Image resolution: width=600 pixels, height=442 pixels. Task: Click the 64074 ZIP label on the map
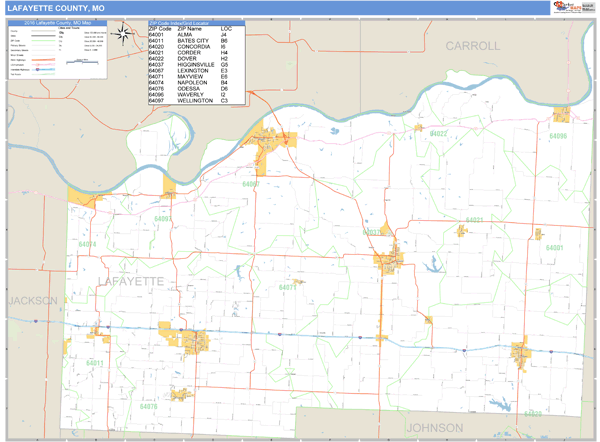[x=88, y=244]
